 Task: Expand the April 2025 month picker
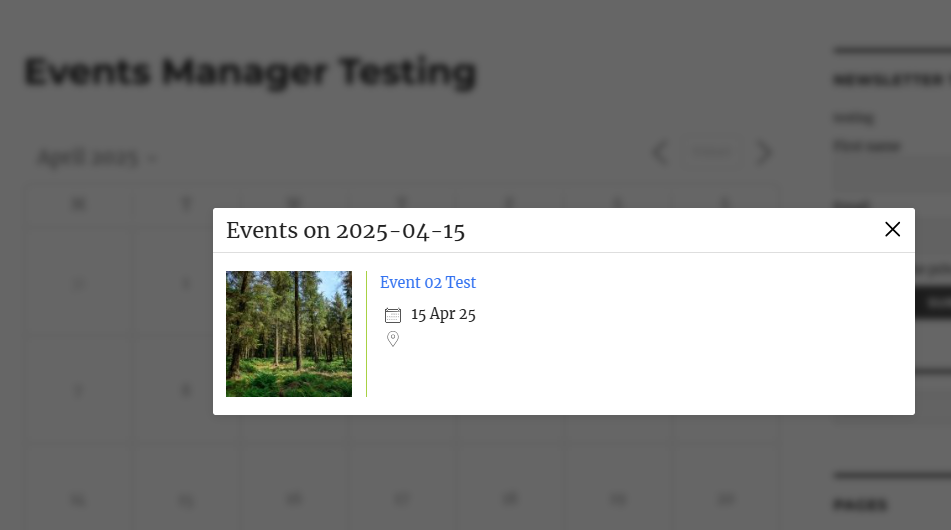(96, 158)
